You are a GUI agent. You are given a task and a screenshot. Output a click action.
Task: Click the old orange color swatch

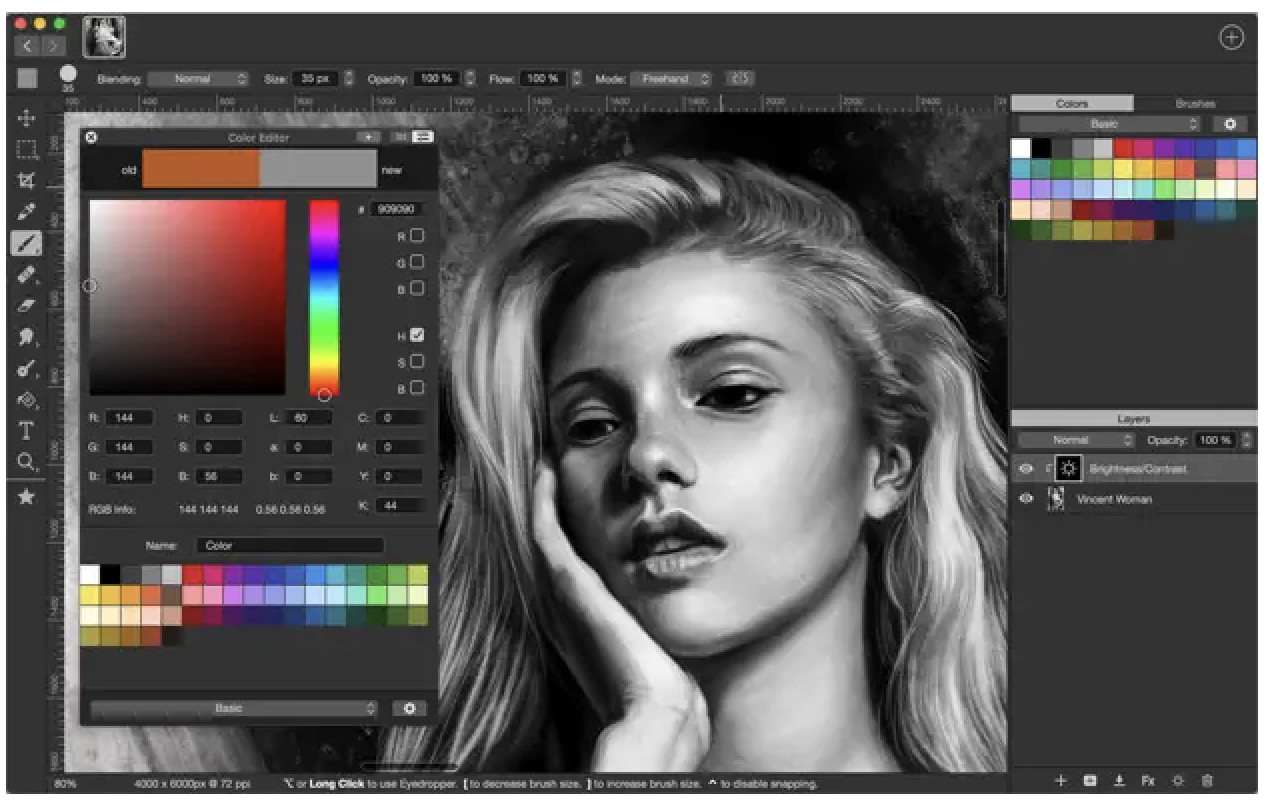click(x=201, y=170)
